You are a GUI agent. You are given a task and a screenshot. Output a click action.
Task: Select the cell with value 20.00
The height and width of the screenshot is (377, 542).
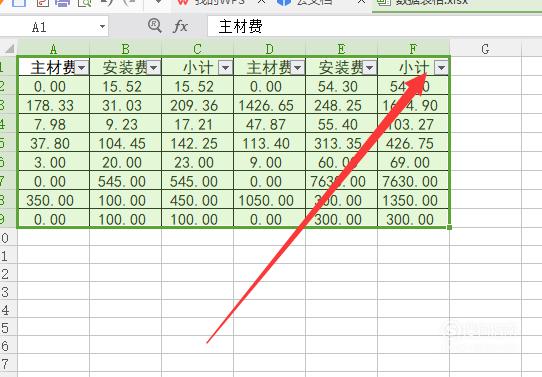pos(125,162)
